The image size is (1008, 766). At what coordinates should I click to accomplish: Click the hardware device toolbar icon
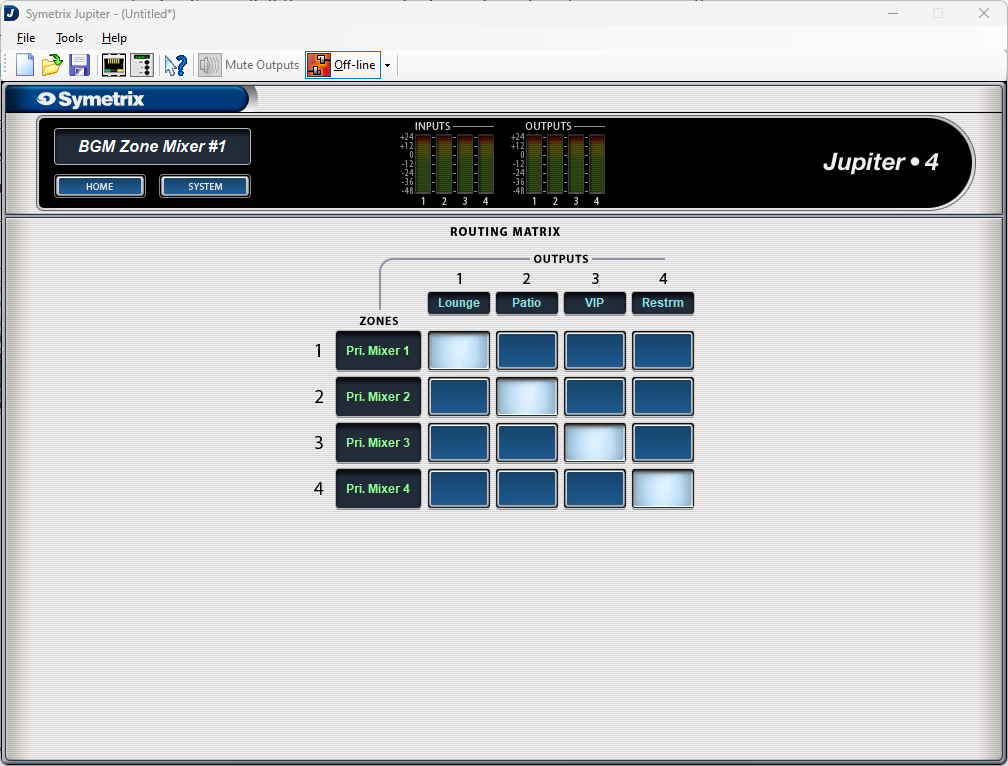tap(141, 64)
